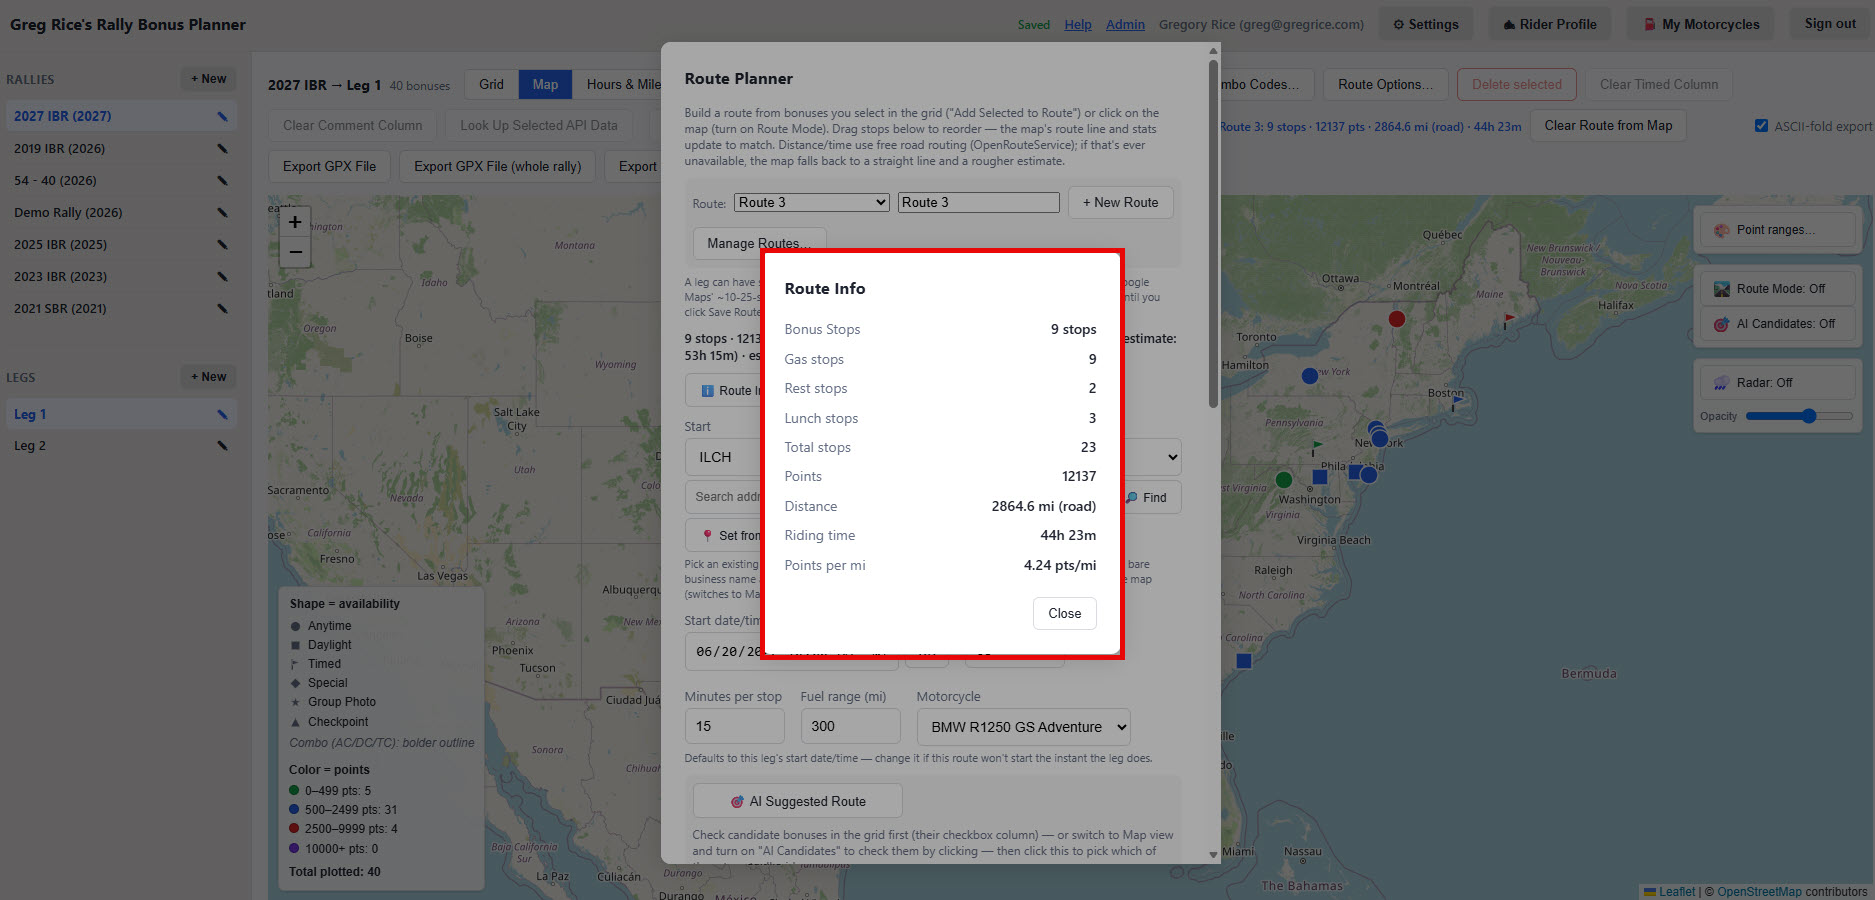Open the Admin link
The image size is (1875, 900).
[1125, 24]
